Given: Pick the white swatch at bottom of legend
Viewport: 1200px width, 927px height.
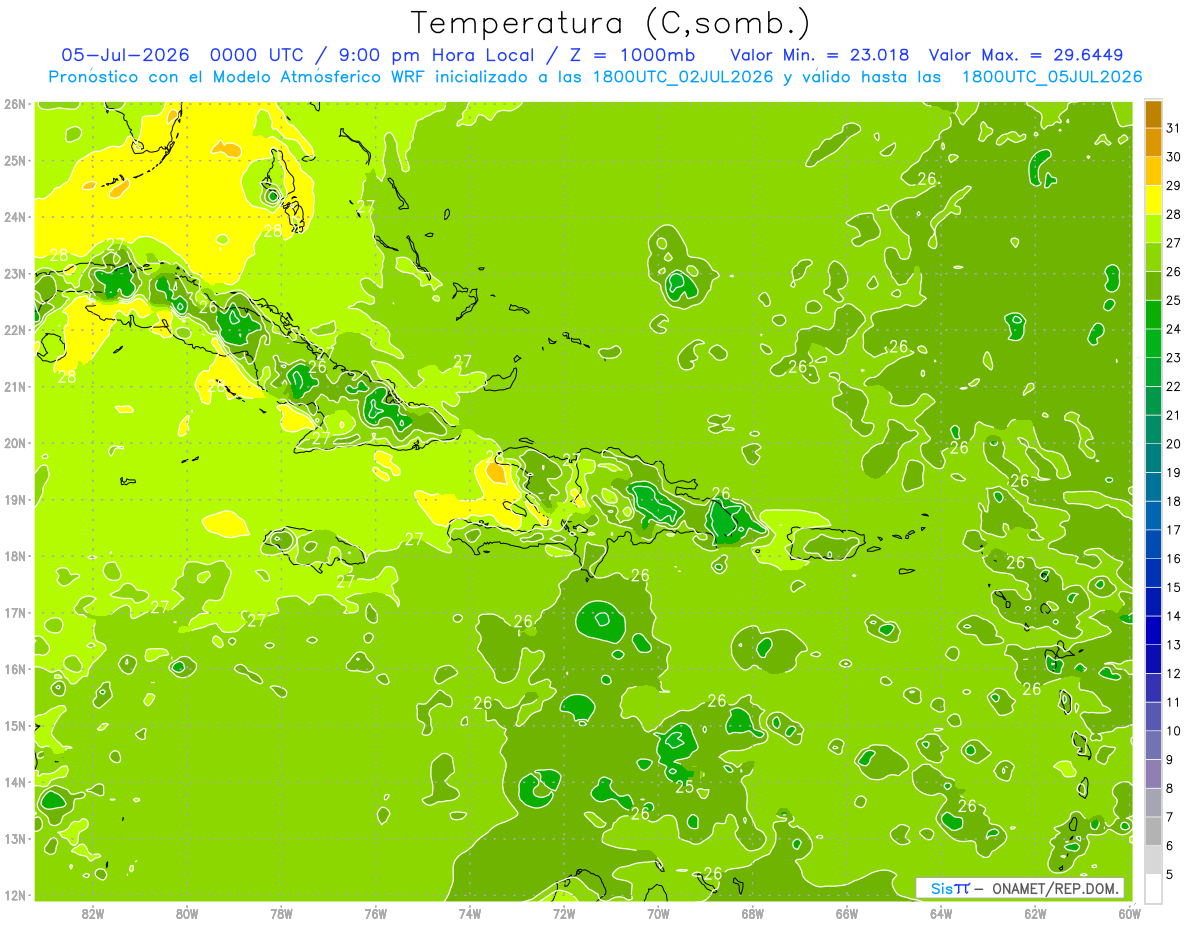Looking at the screenshot, I should tap(1153, 888).
